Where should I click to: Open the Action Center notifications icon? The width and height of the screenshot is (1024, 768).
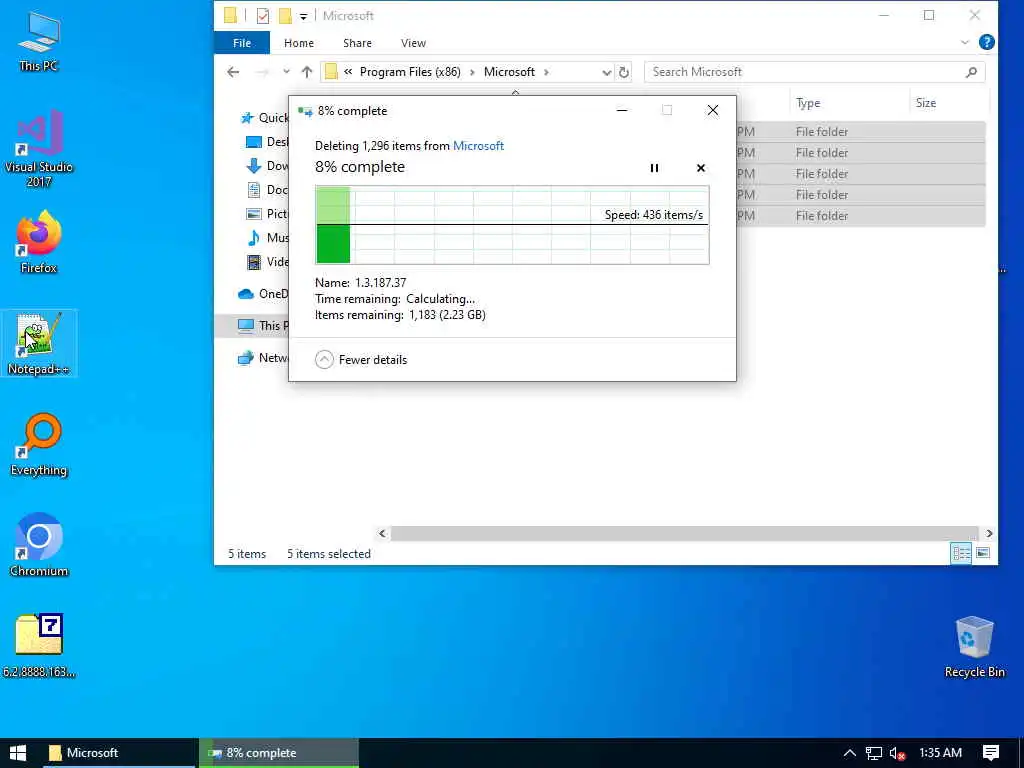click(x=991, y=753)
